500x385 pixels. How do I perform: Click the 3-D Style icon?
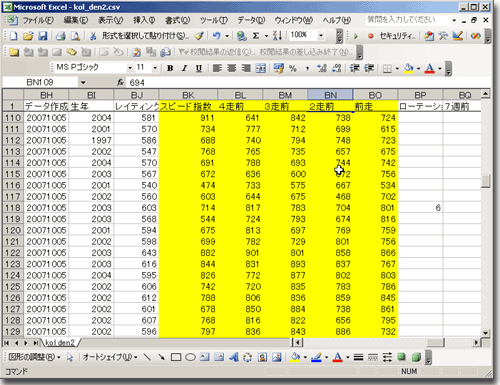[x=416, y=357]
